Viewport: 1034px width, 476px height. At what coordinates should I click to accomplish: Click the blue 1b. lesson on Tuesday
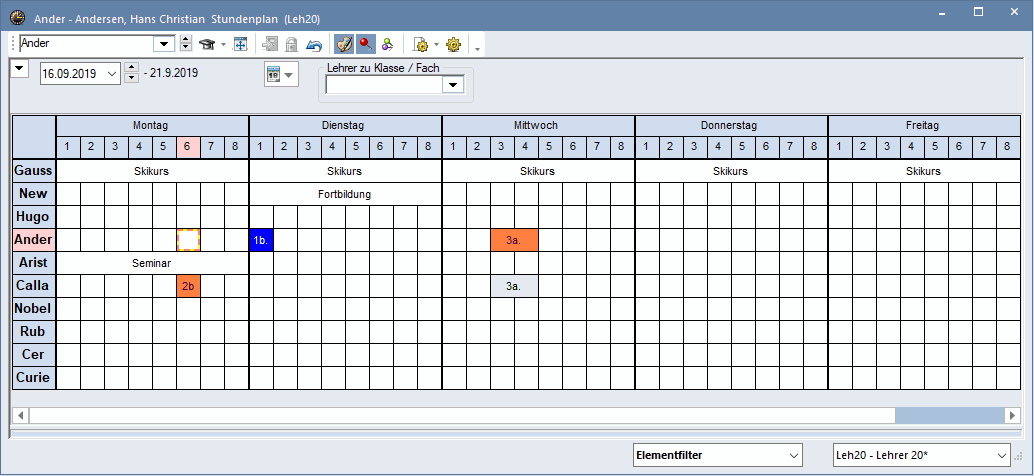pos(260,240)
